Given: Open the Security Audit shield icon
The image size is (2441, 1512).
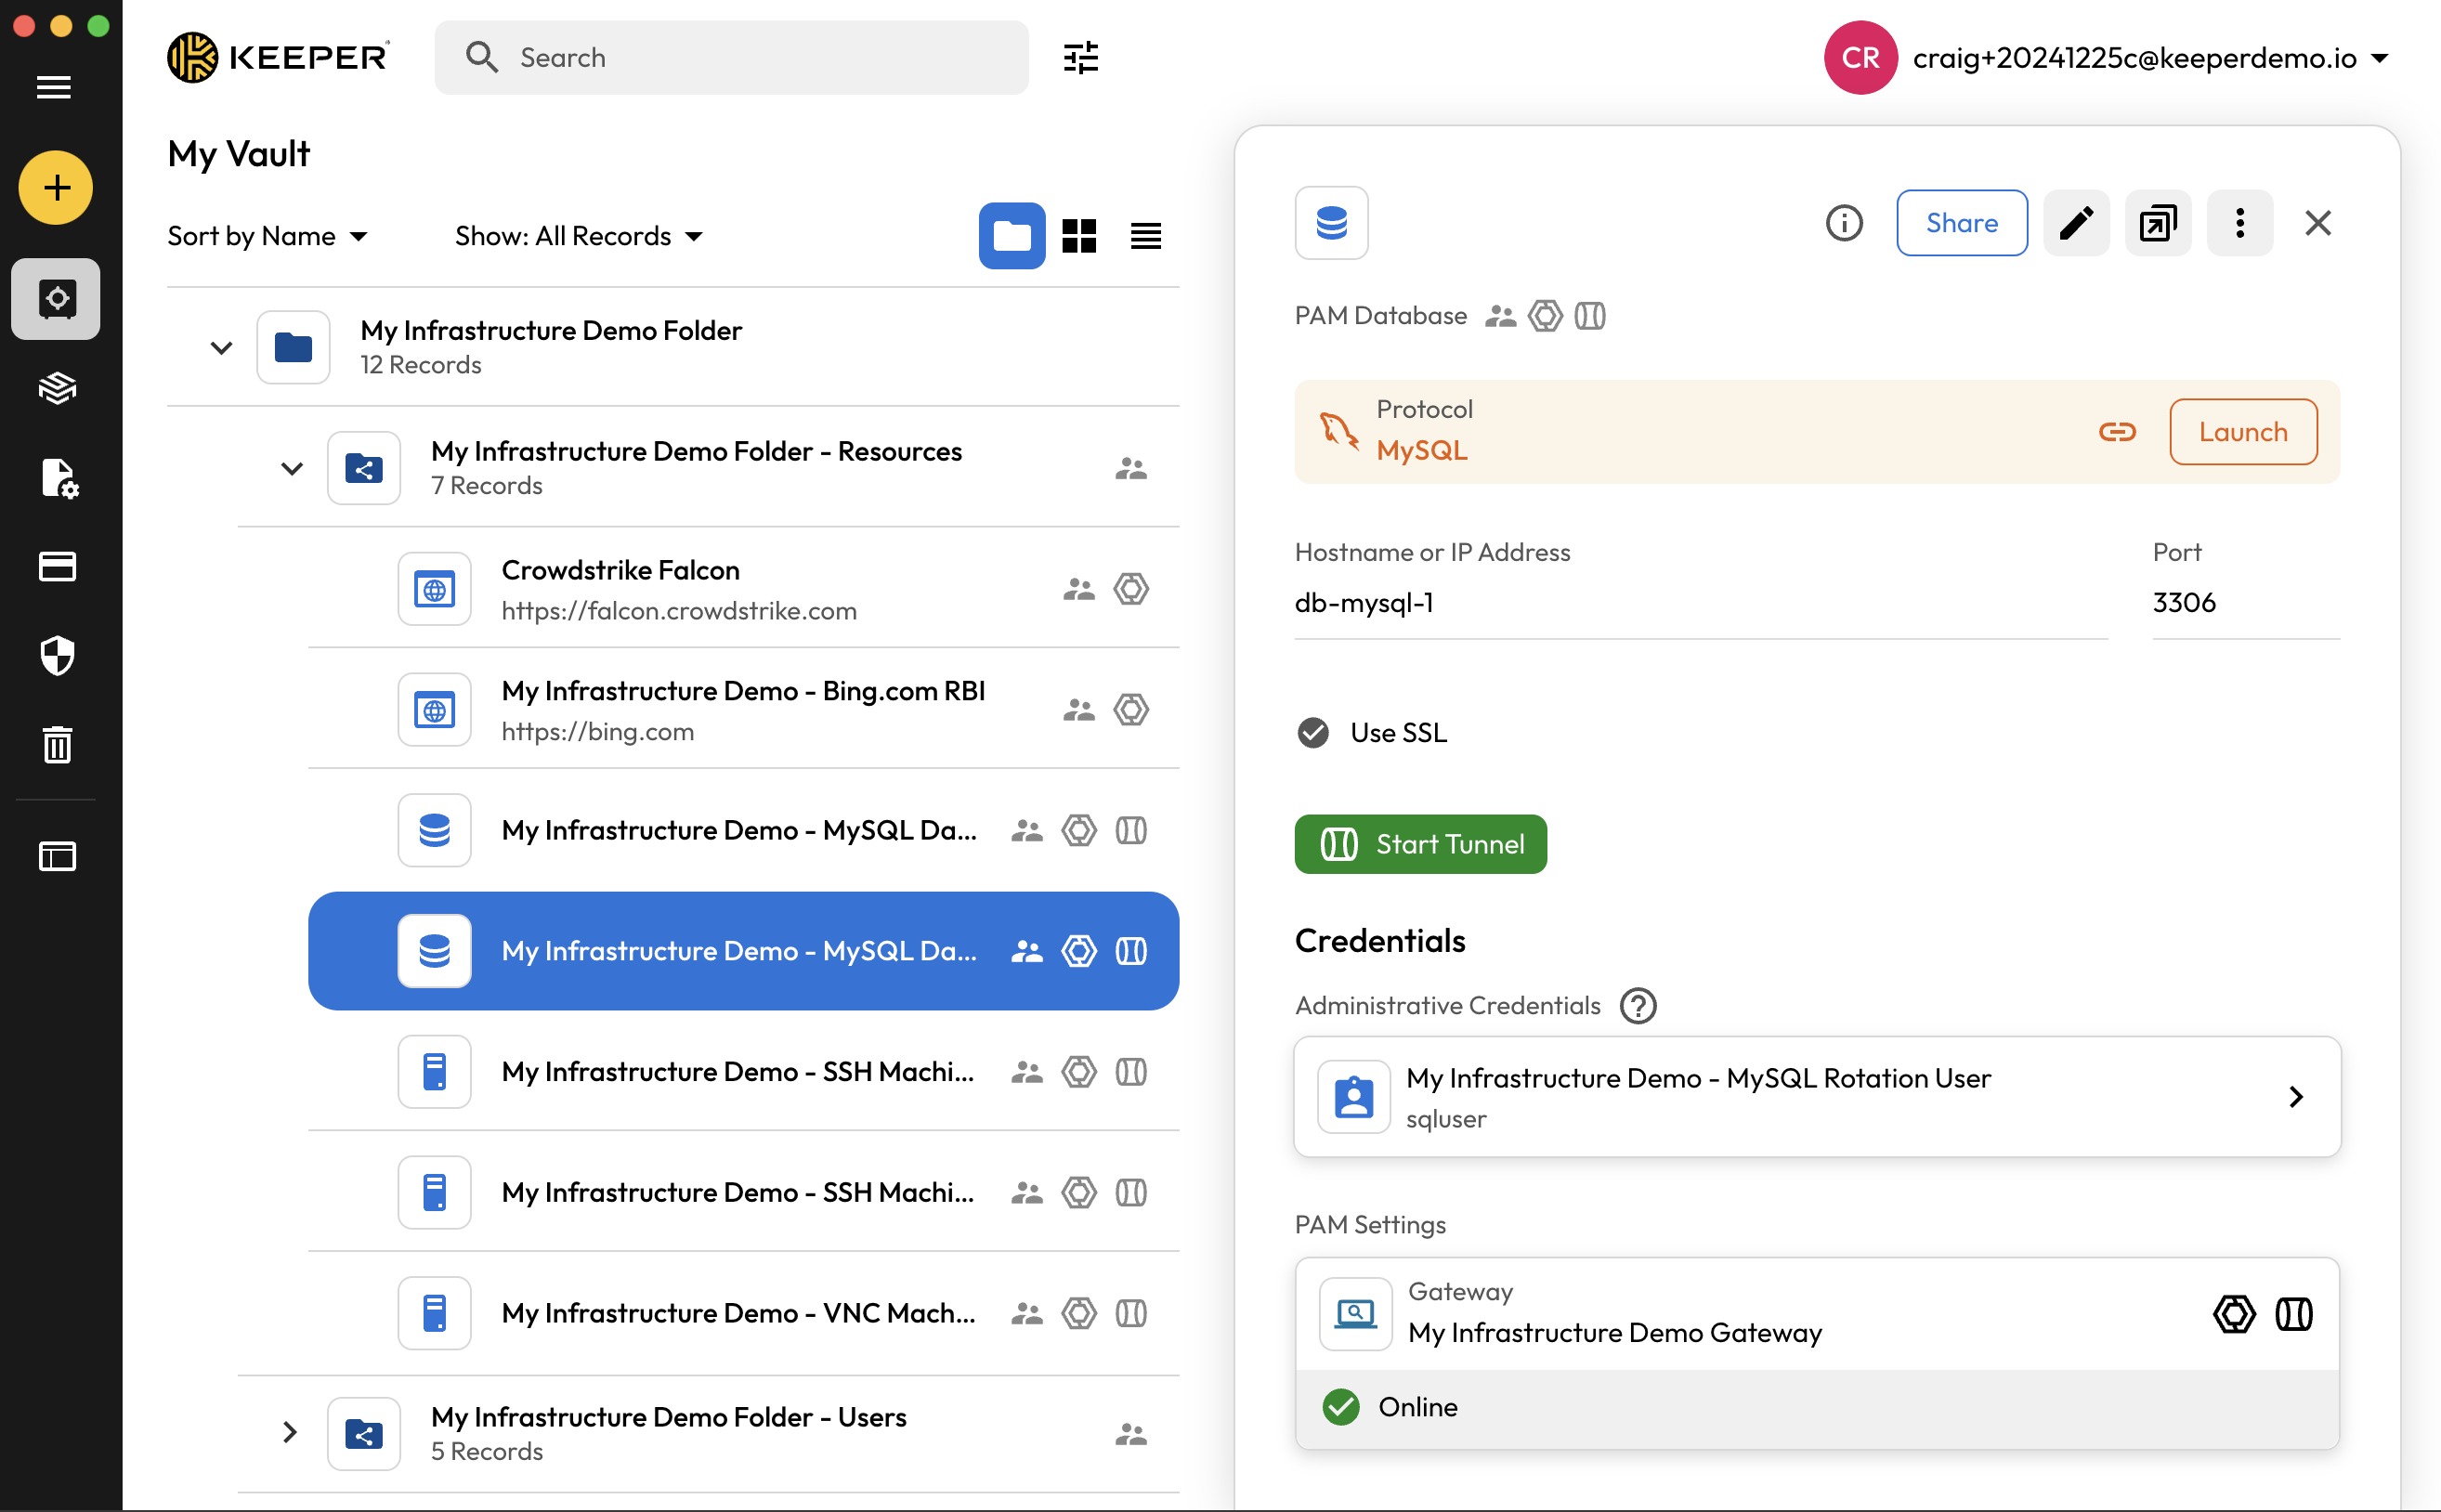Looking at the screenshot, I should point(57,656).
